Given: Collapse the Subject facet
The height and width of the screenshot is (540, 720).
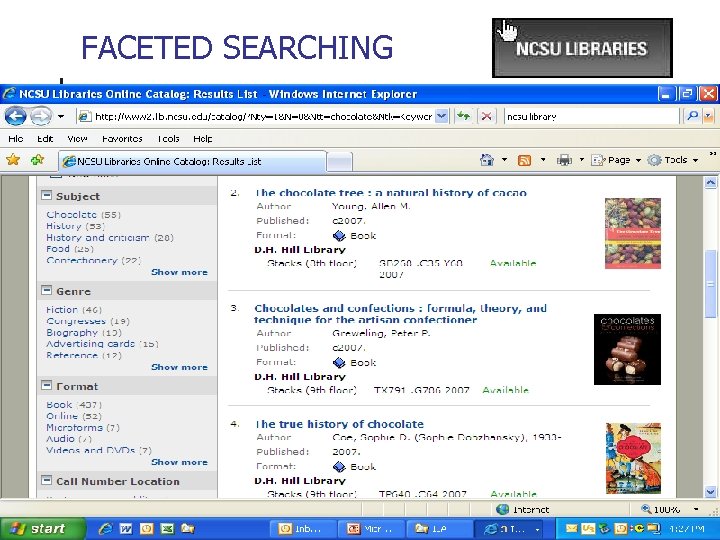Looking at the screenshot, I should pos(46,196).
